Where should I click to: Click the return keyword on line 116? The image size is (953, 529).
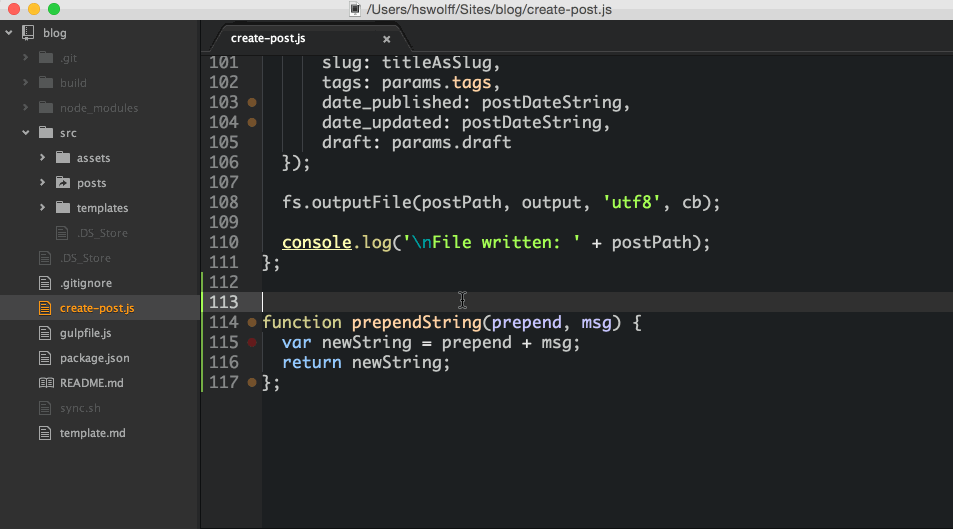coord(312,362)
